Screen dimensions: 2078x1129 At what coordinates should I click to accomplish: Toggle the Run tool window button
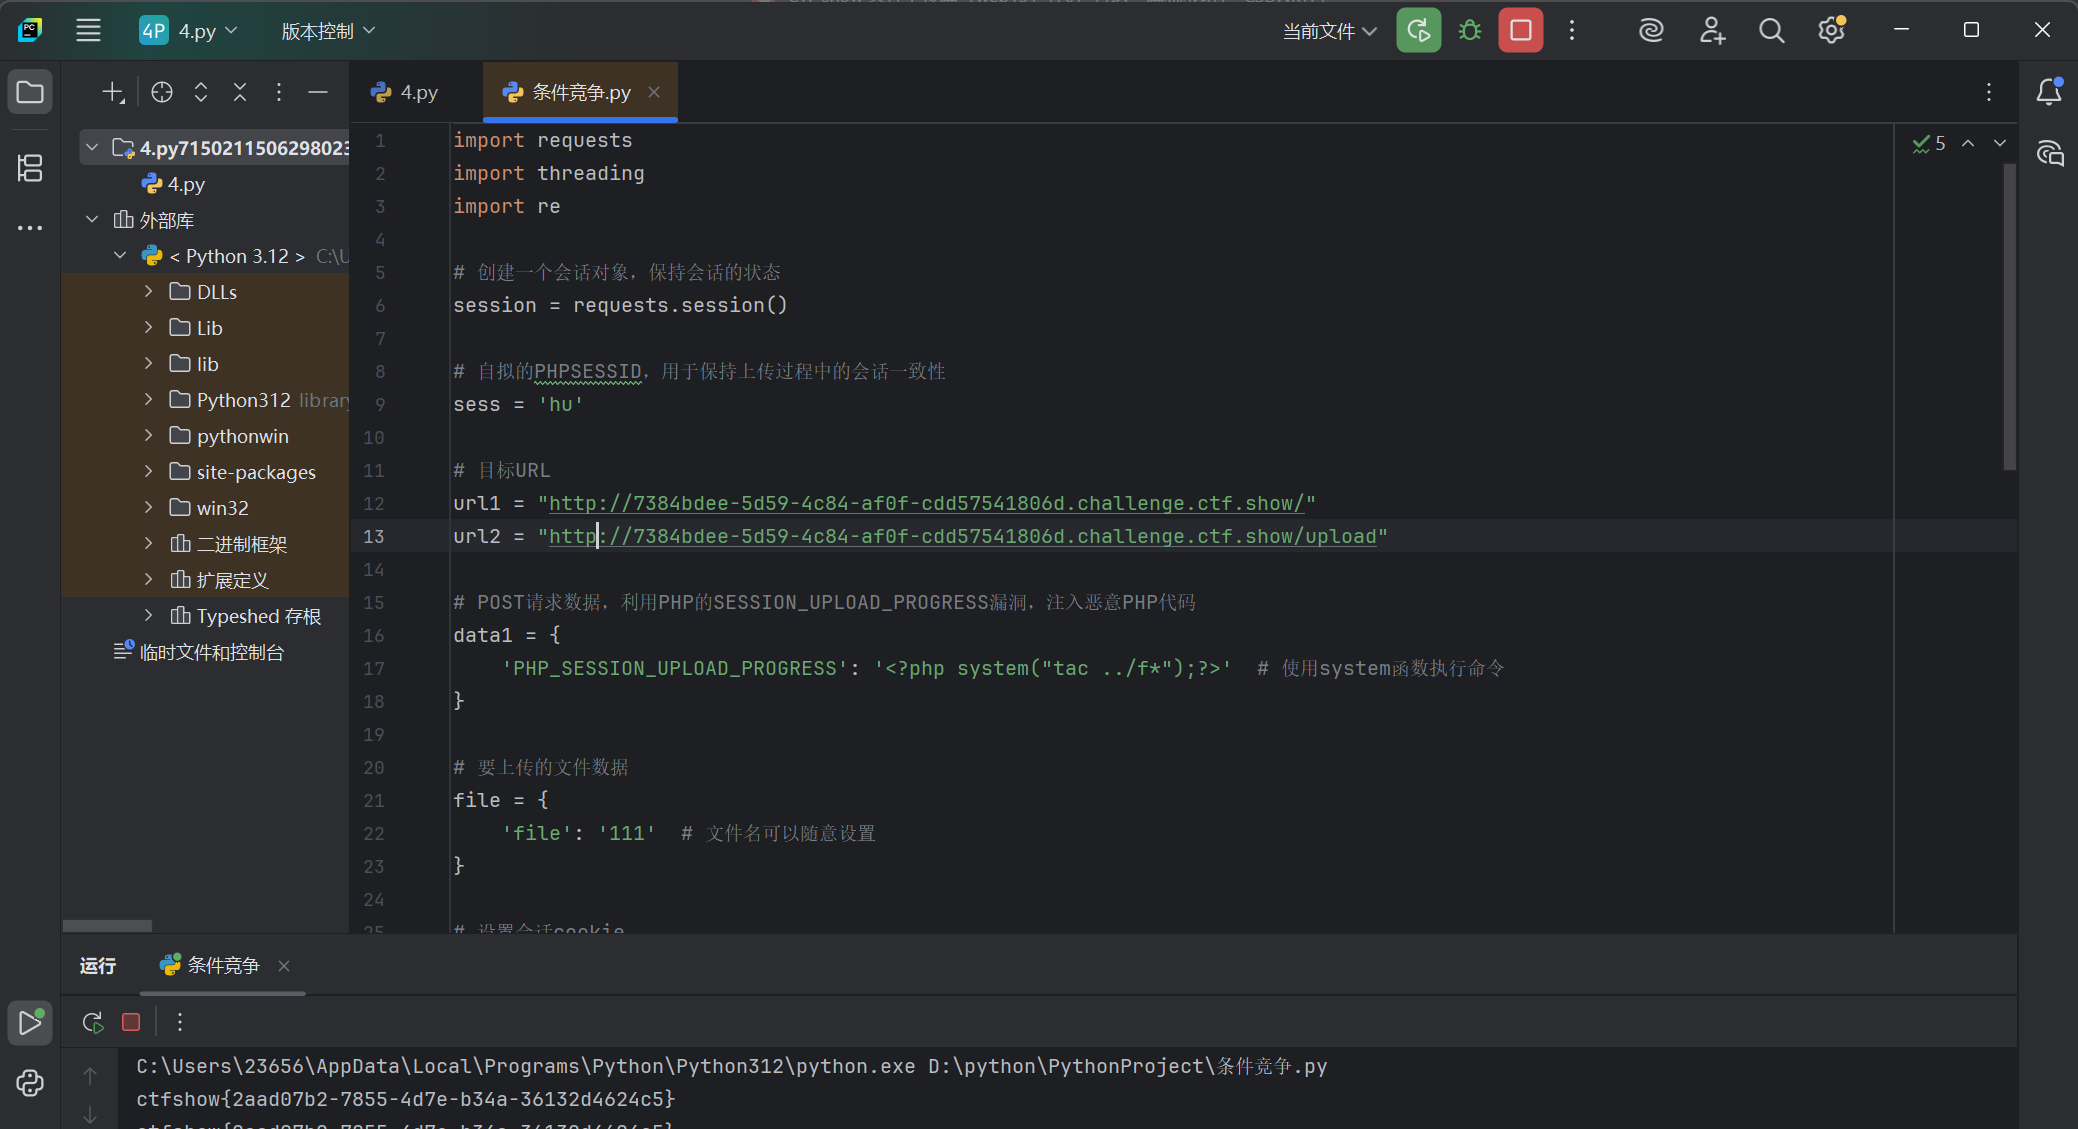pyautogui.click(x=30, y=1022)
